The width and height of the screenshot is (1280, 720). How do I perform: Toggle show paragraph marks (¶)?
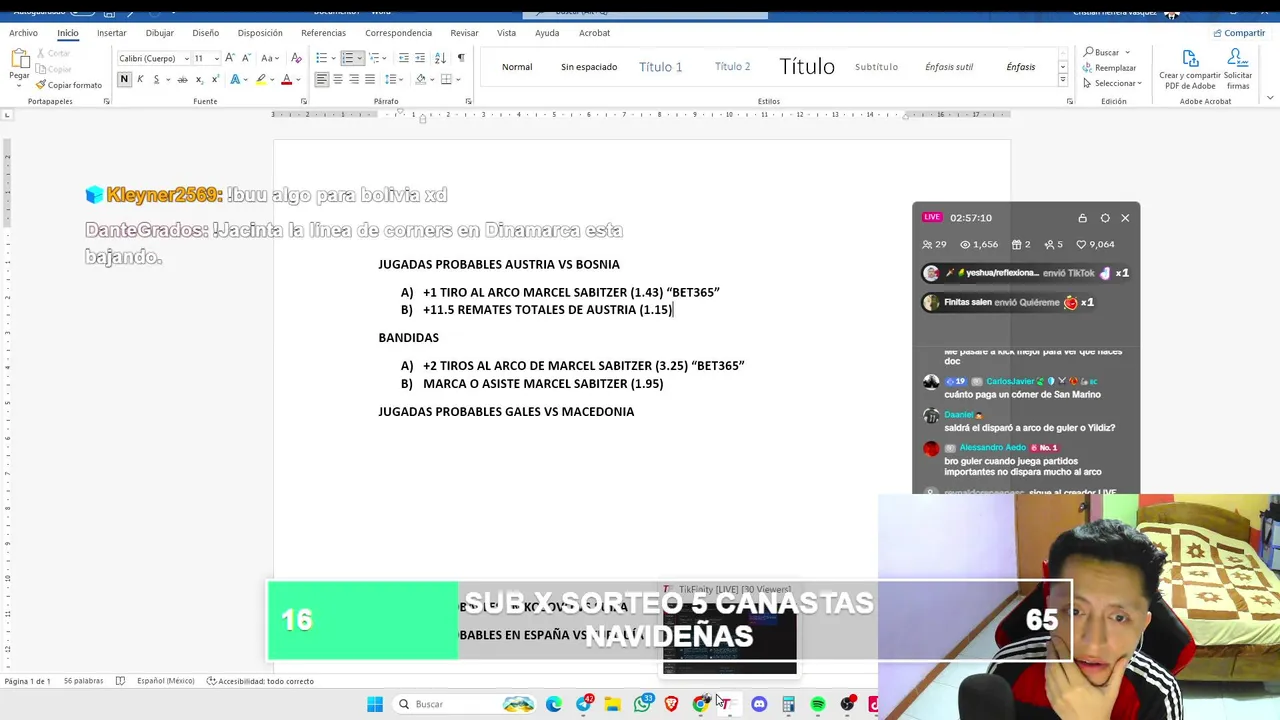click(461, 58)
